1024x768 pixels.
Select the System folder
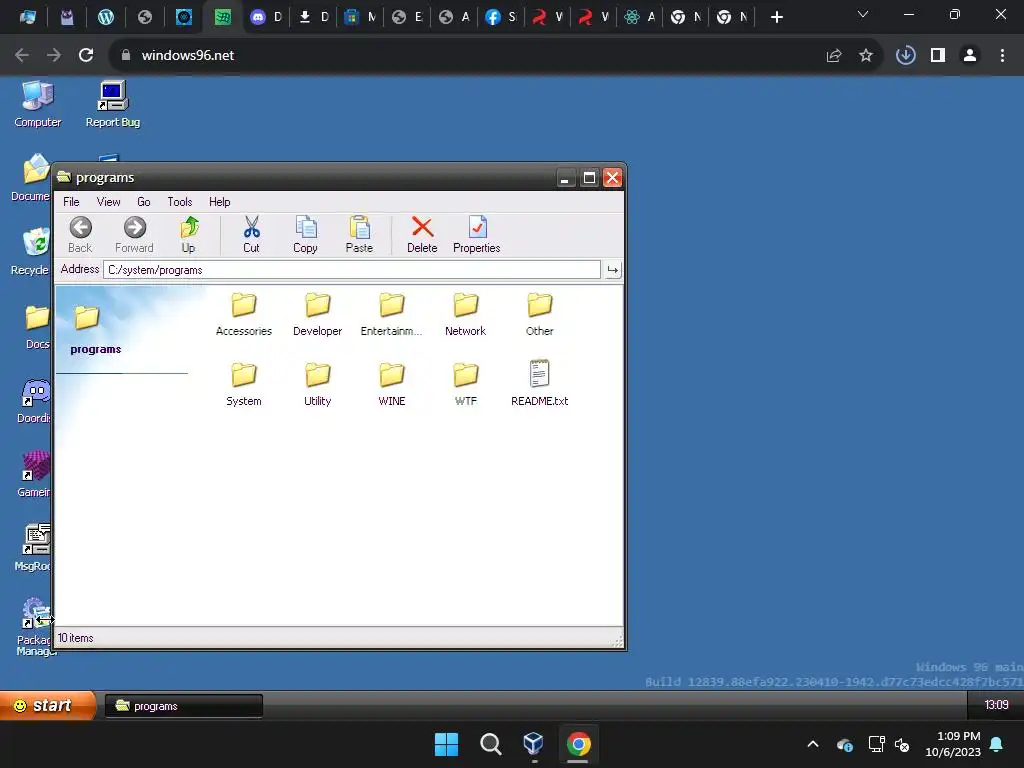click(244, 384)
